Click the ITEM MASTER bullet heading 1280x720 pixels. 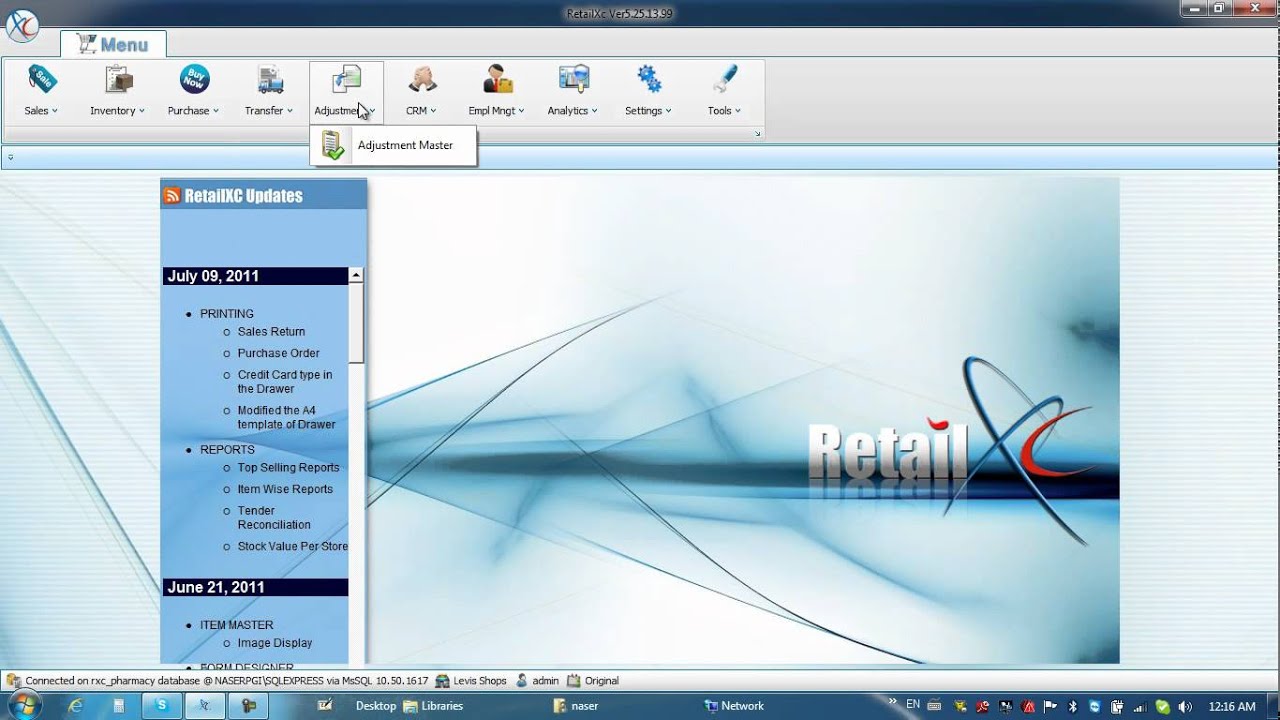point(236,625)
